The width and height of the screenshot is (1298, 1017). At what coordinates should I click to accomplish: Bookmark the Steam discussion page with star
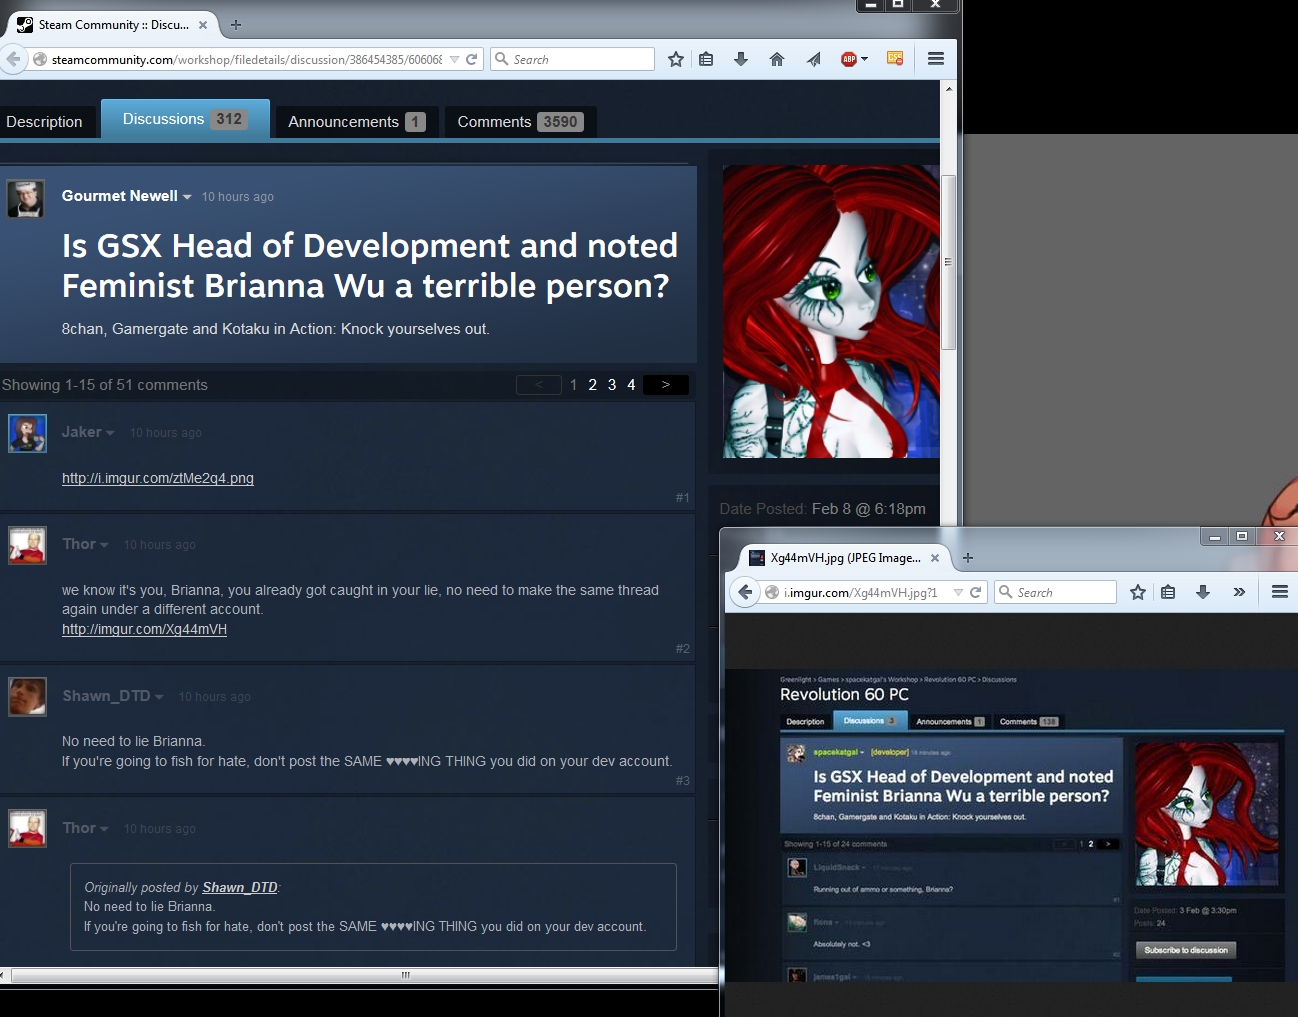pyautogui.click(x=676, y=59)
